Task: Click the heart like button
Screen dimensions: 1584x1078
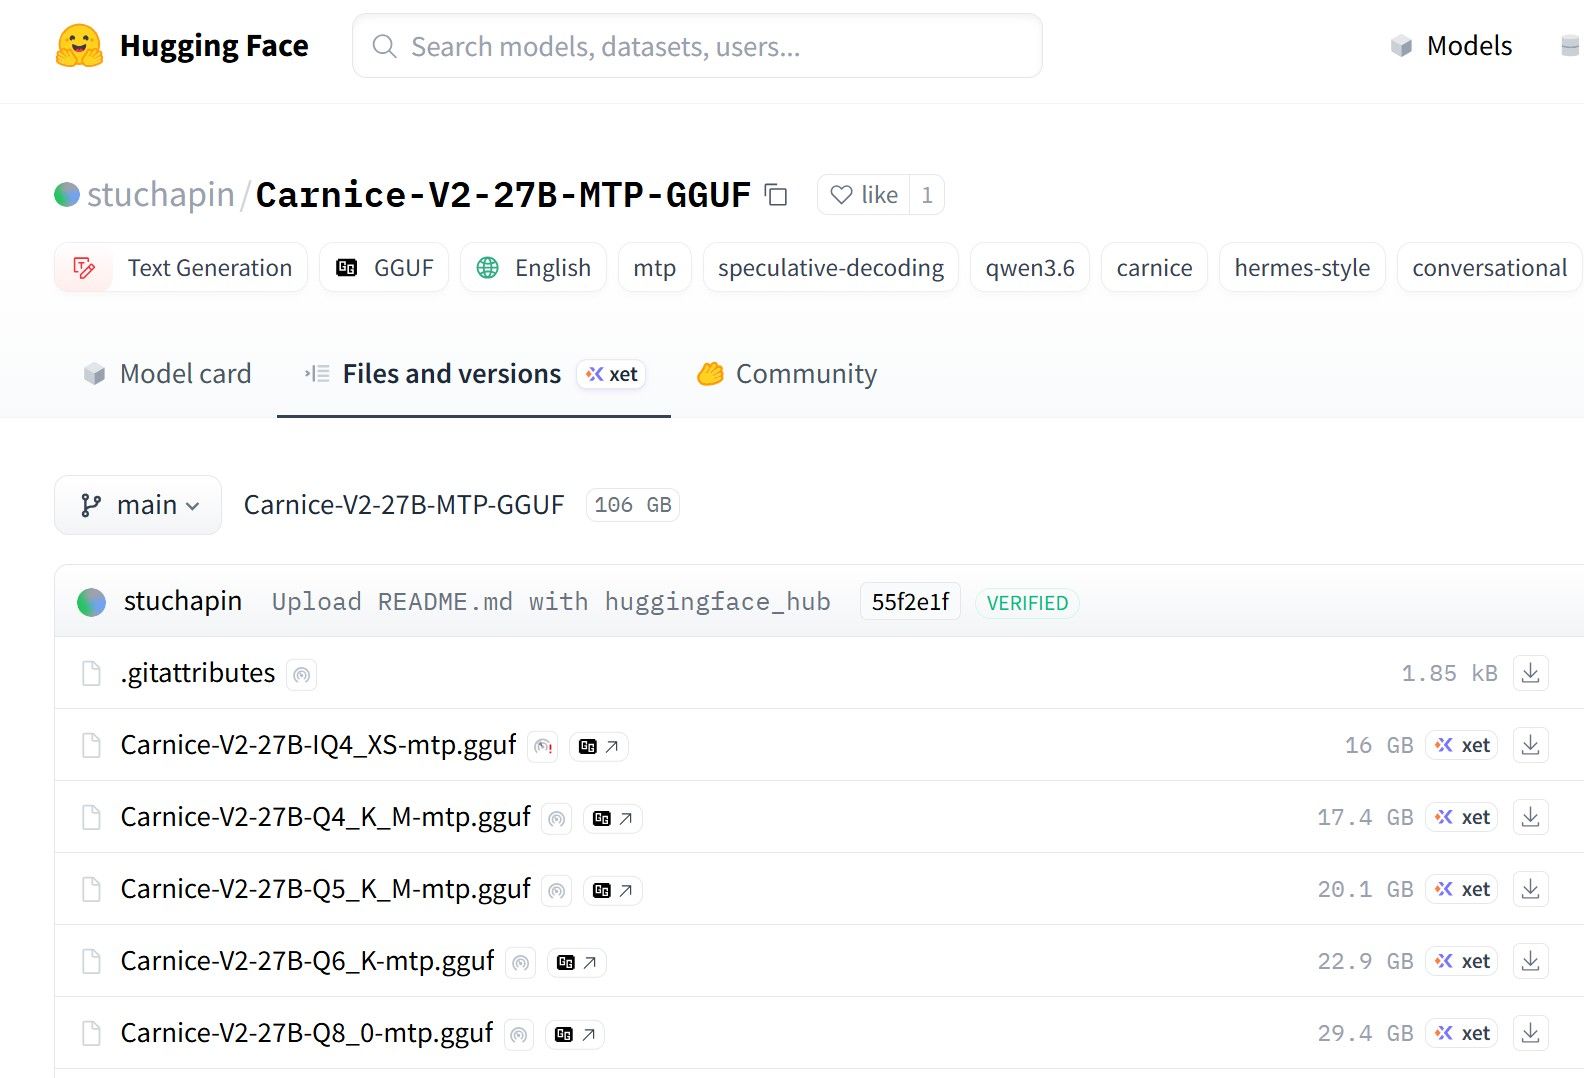Action: [864, 195]
